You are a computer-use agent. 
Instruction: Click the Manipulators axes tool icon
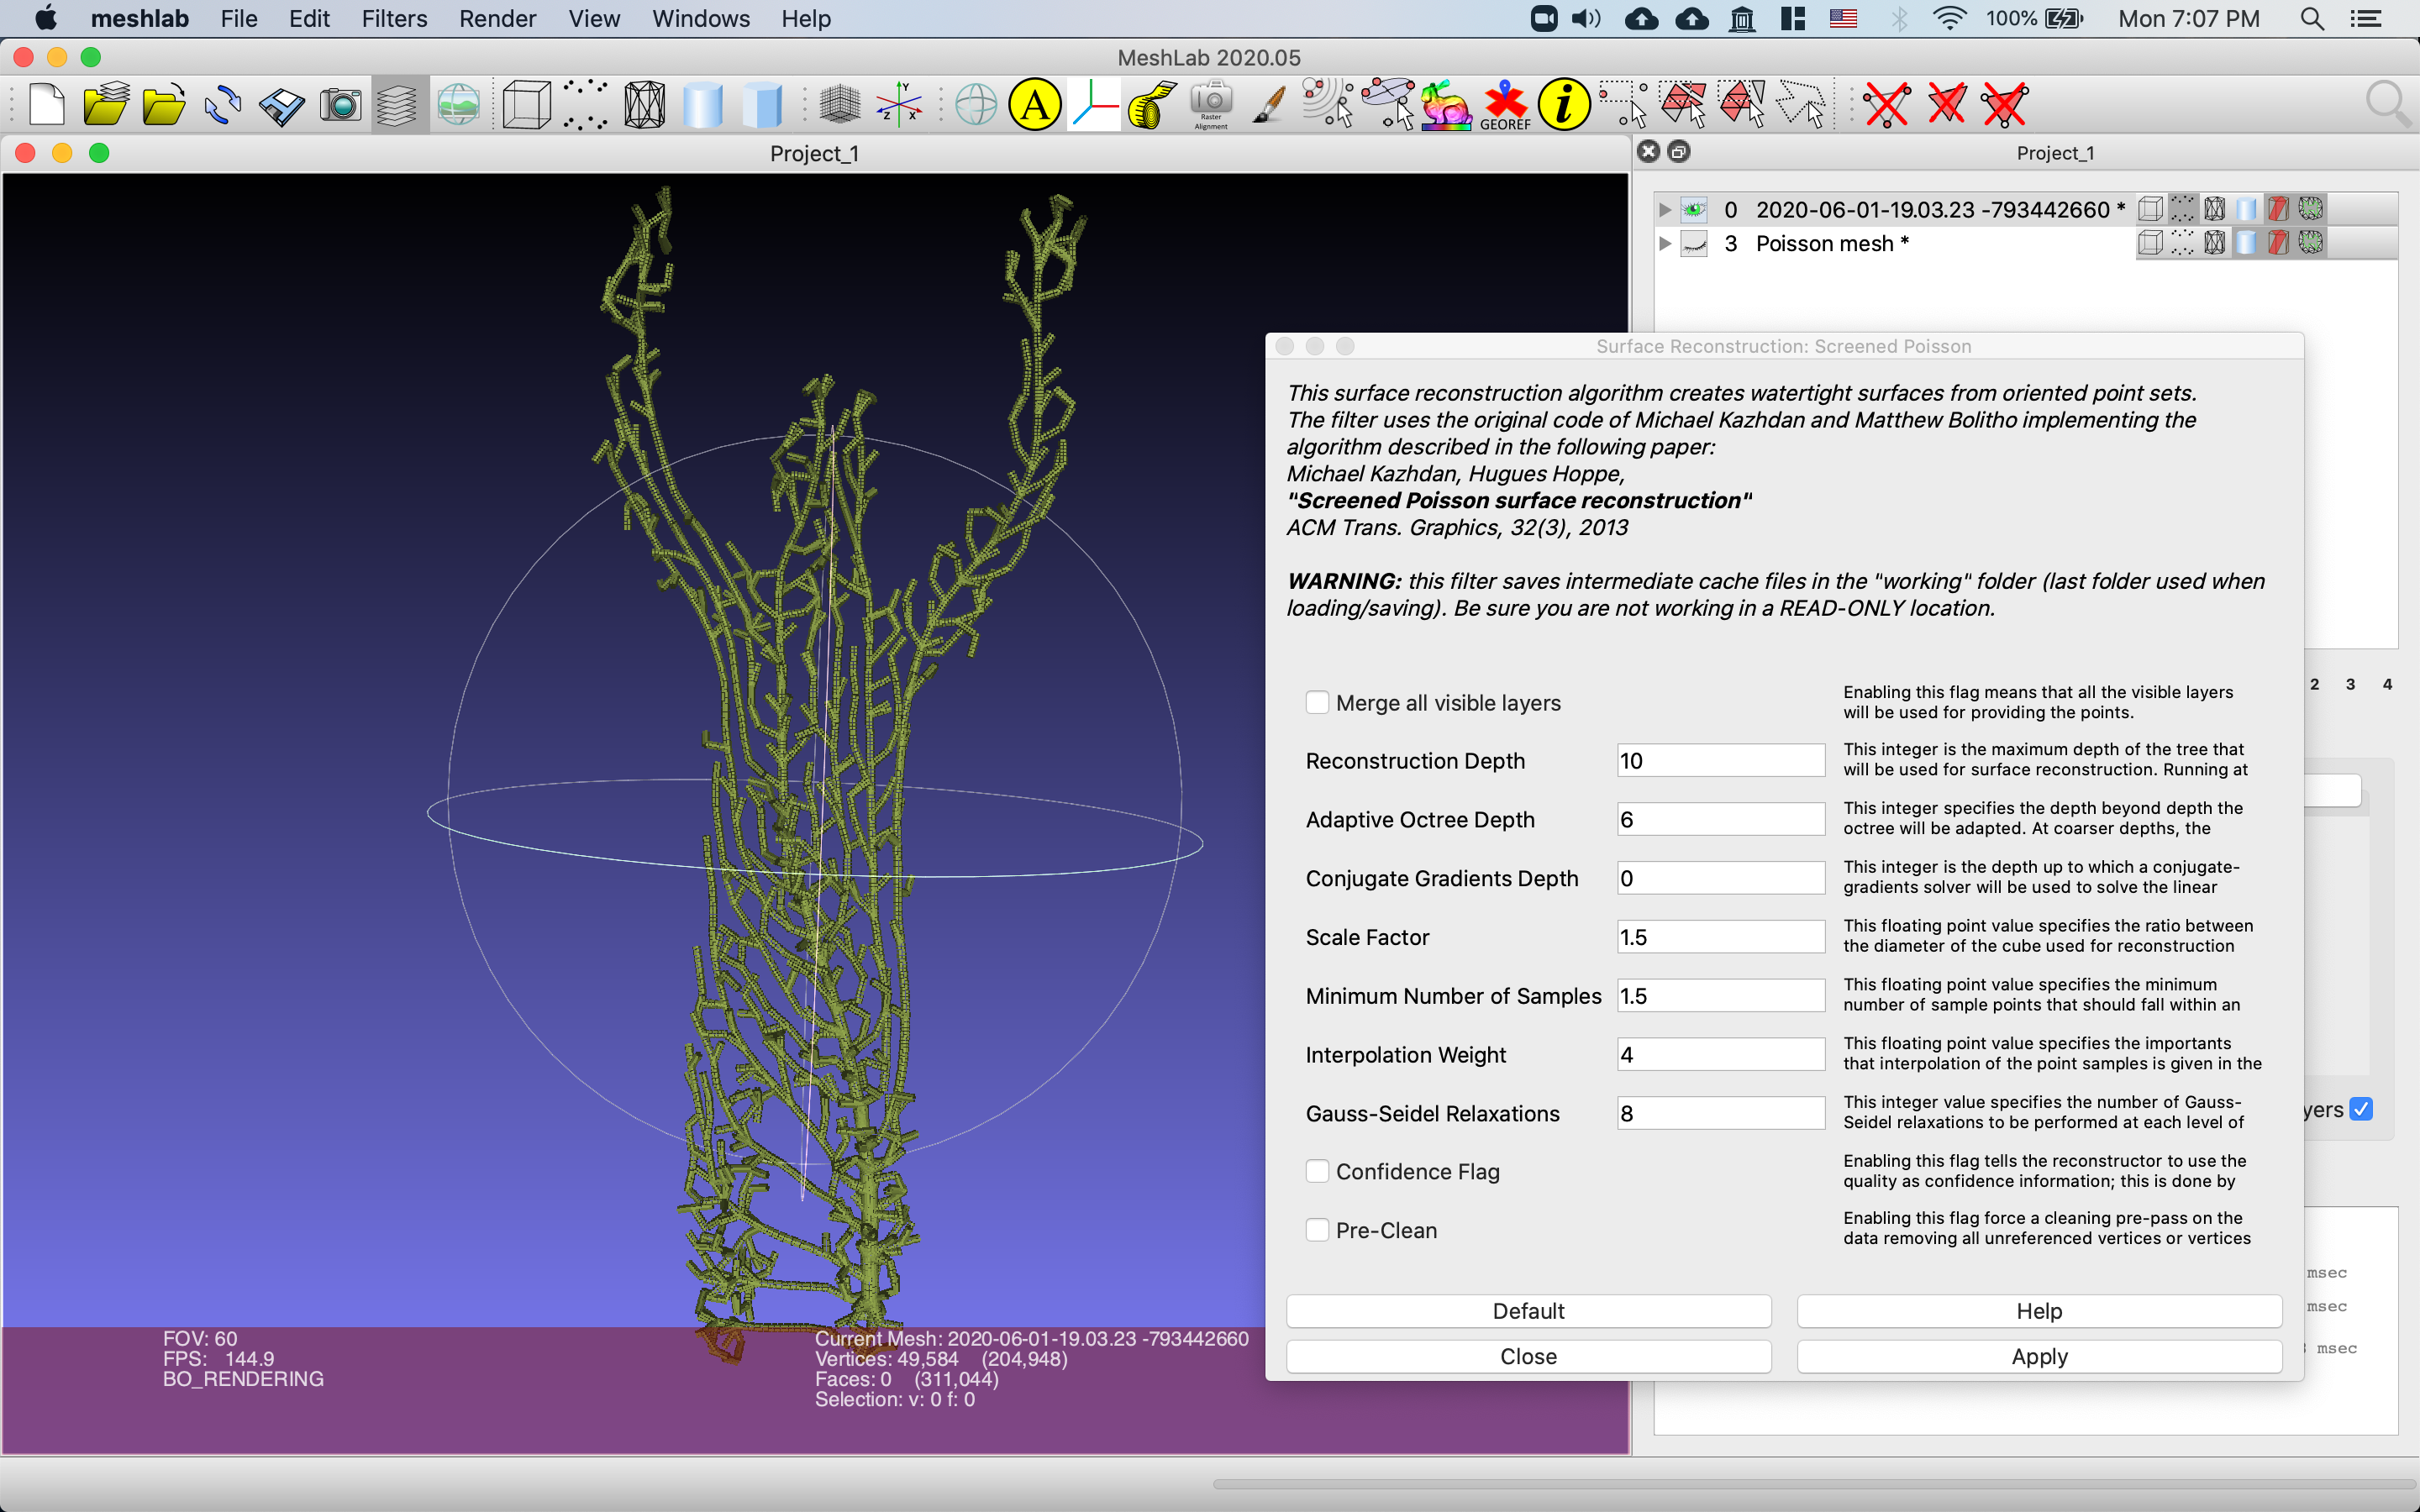tap(1094, 104)
